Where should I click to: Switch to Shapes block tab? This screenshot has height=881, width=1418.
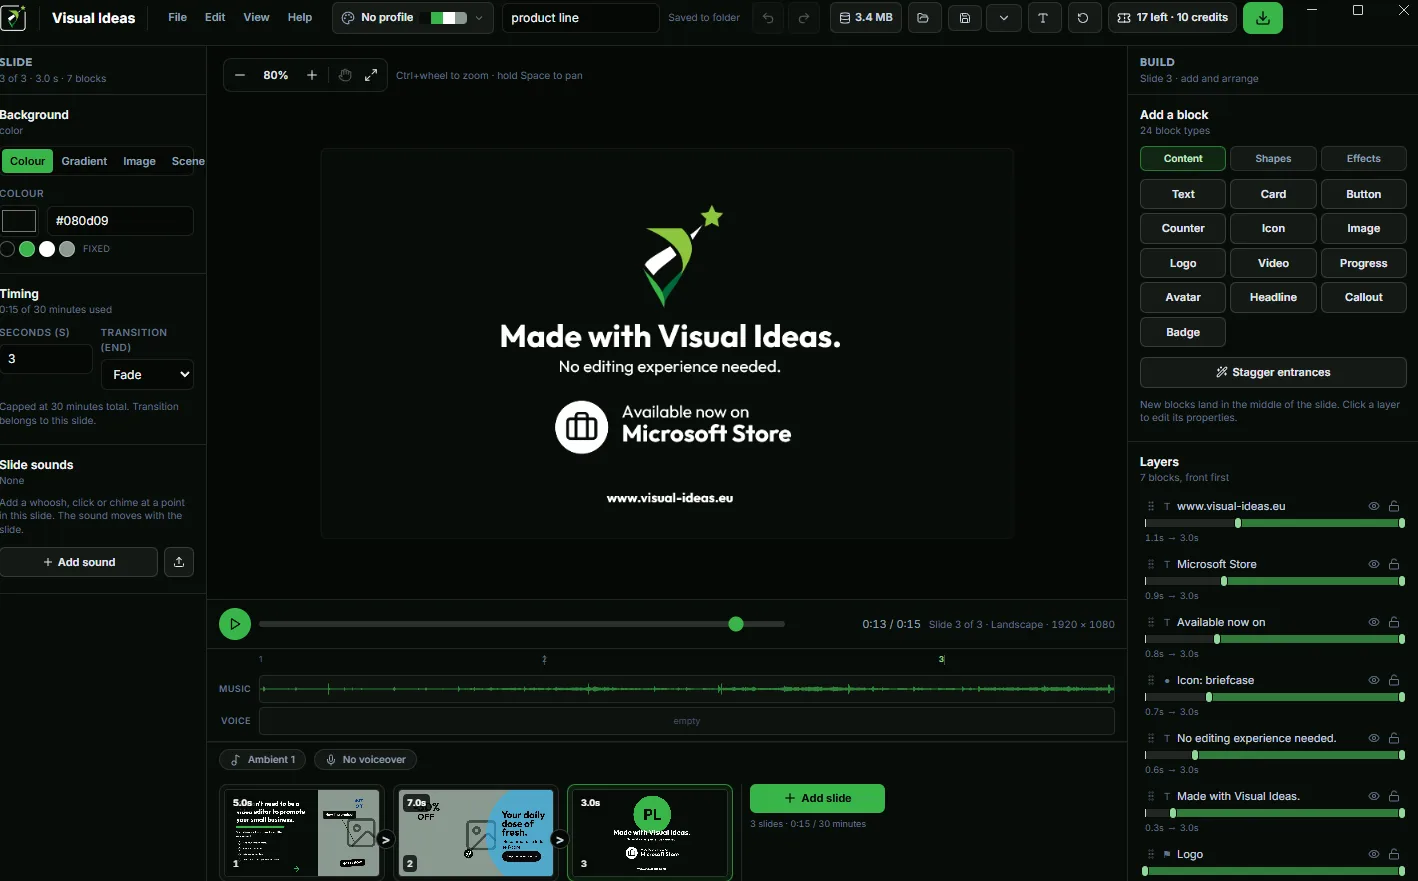(x=1273, y=159)
